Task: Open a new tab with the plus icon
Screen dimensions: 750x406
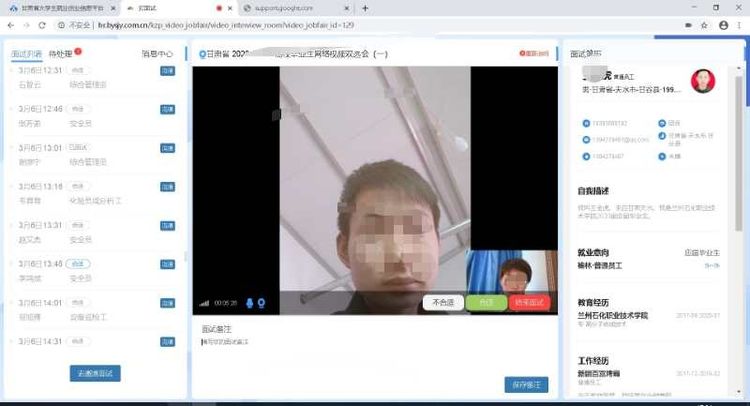Action: coord(365,8)
